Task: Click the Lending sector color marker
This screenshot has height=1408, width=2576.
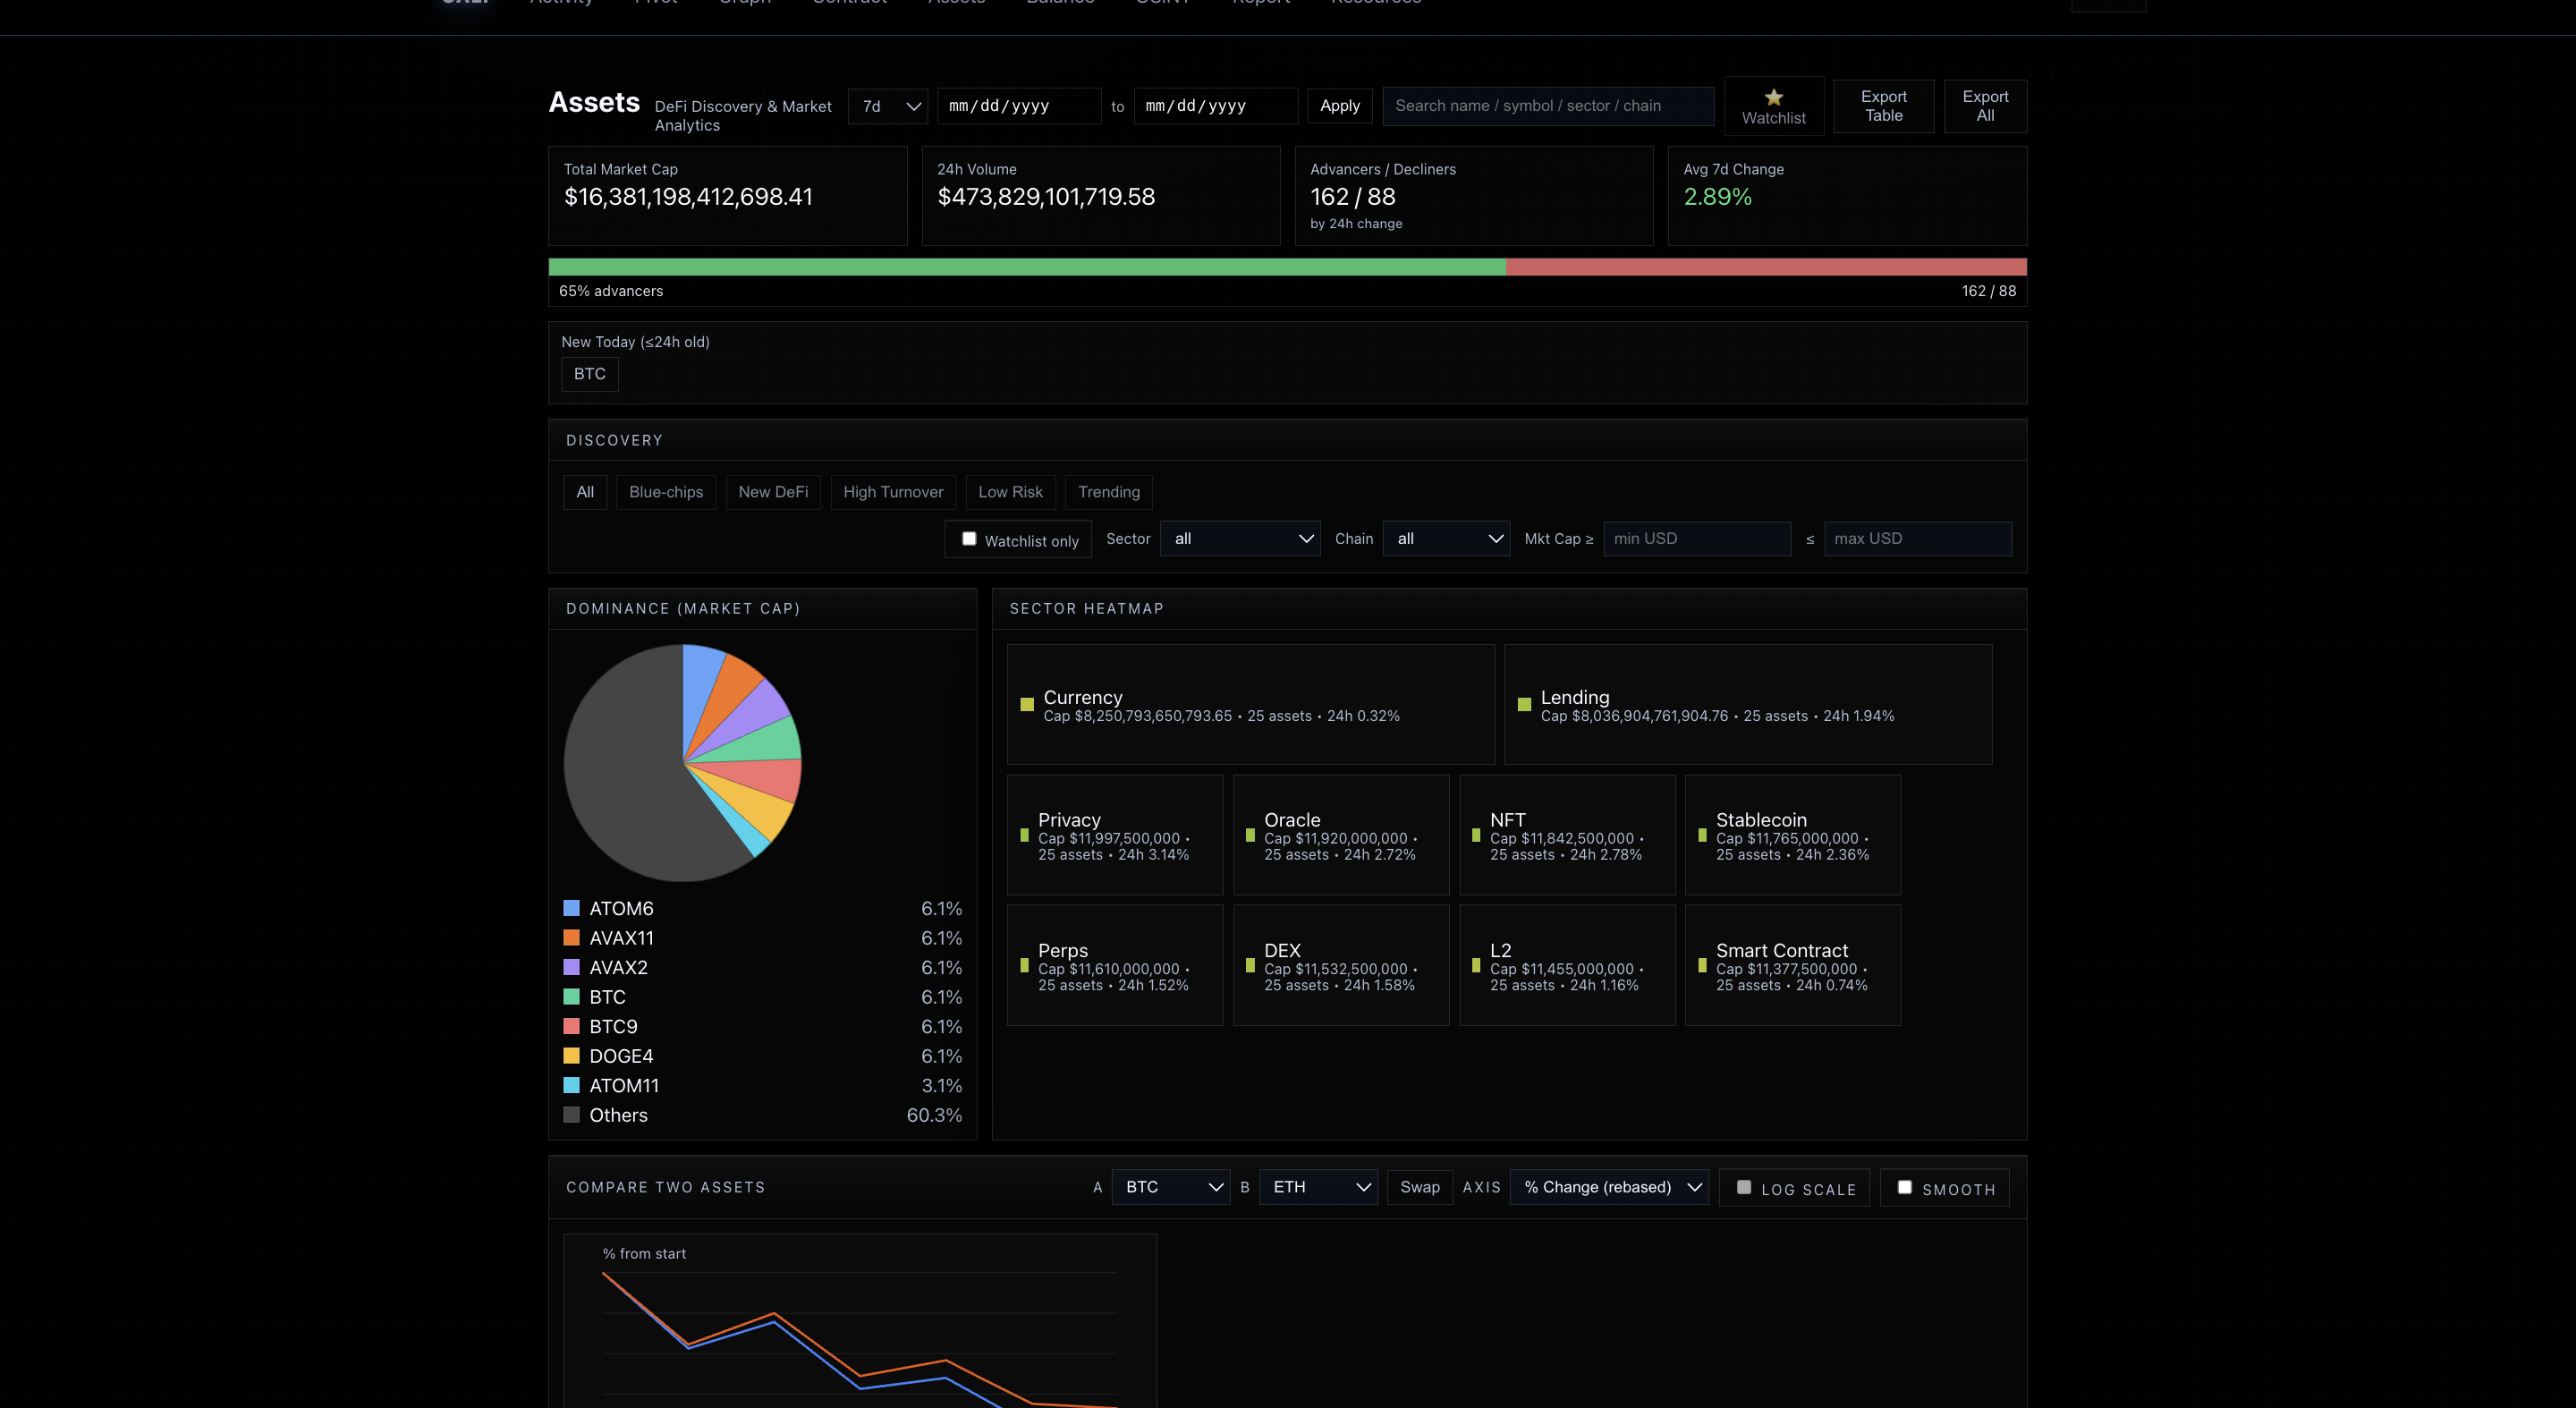Action: [x=1524, y=705]
